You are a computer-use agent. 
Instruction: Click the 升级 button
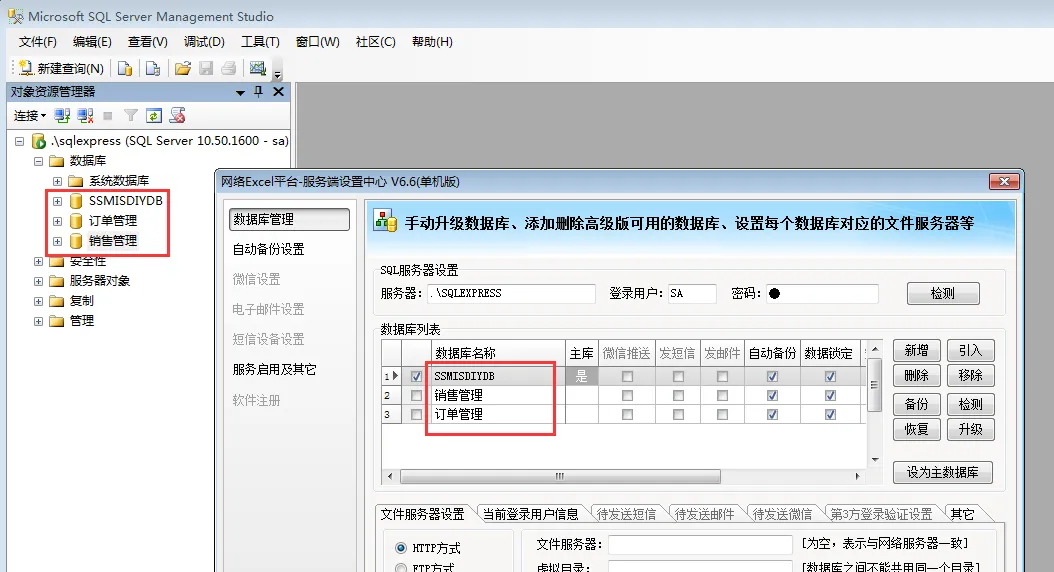[x=971, y=430]
